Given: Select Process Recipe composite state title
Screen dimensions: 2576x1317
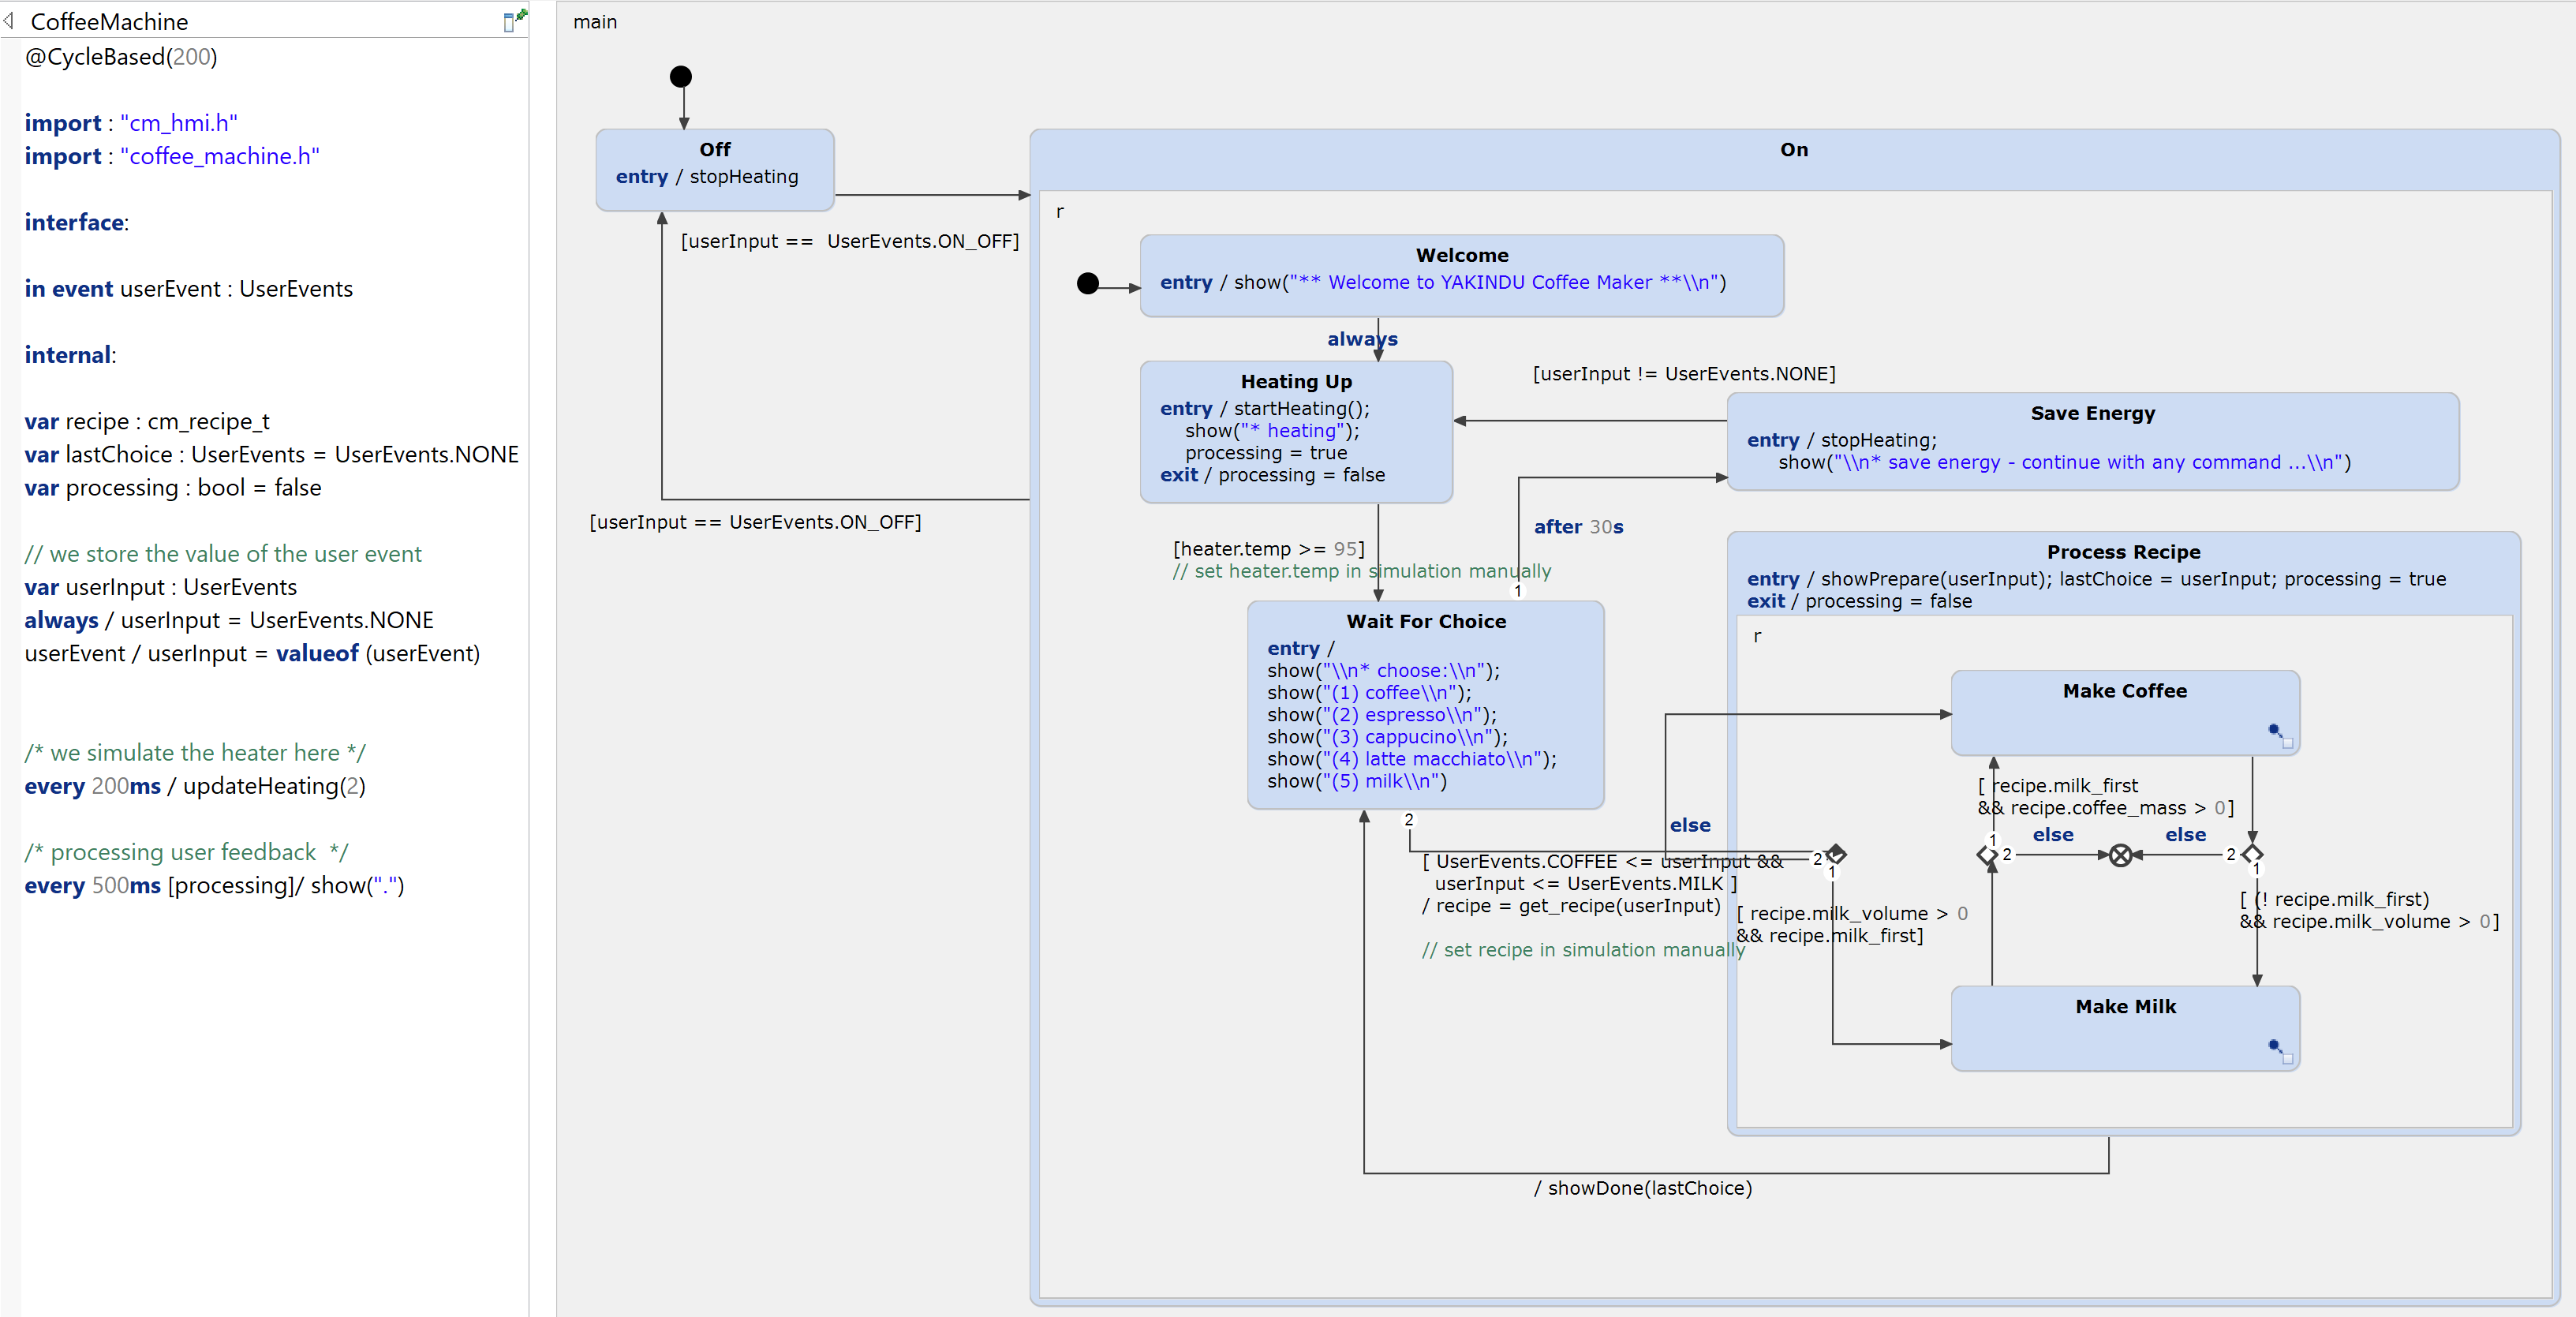Looking at the screenshot, I should tap(2123, 552).
